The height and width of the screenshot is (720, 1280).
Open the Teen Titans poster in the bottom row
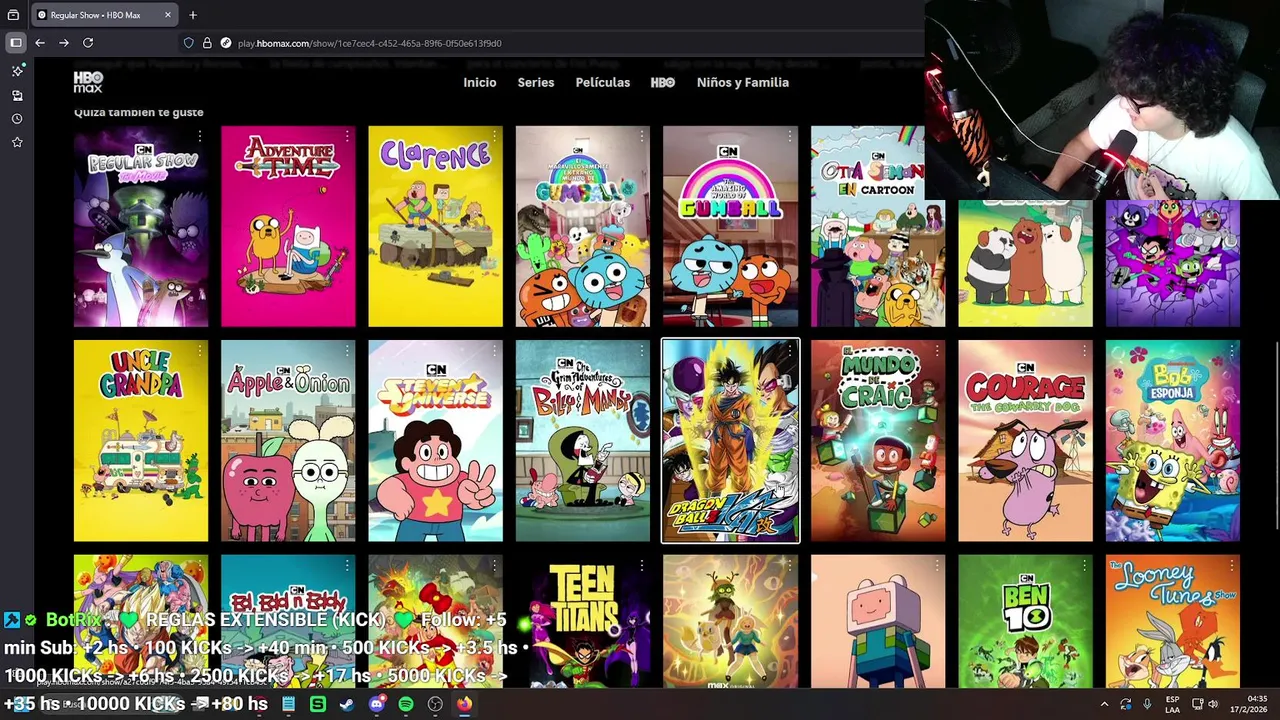tap(583, 622)
